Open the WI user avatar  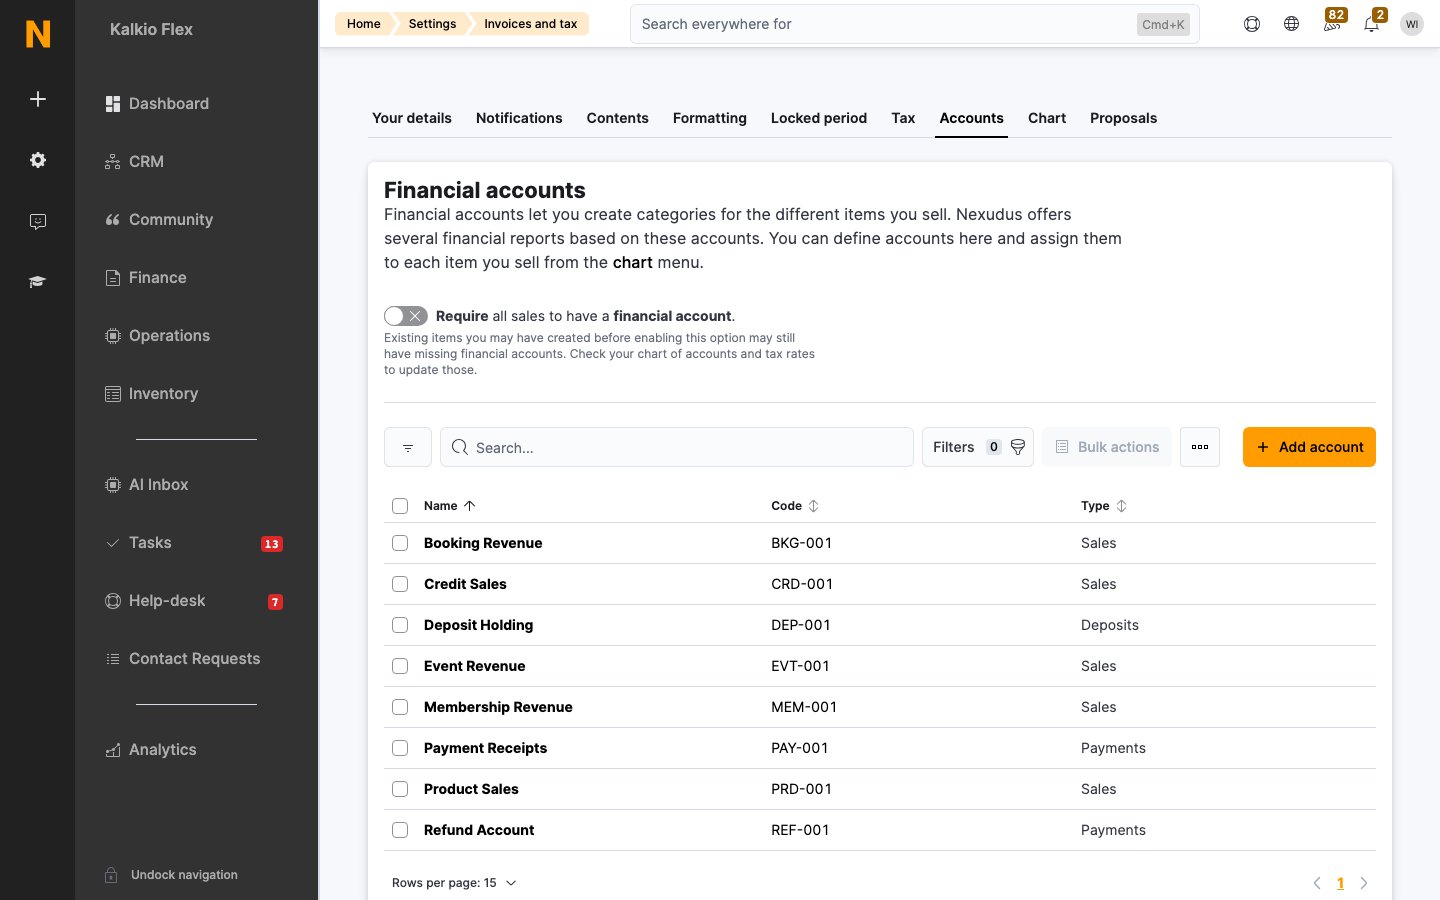pyautogui.click(x=1412, y=24)
